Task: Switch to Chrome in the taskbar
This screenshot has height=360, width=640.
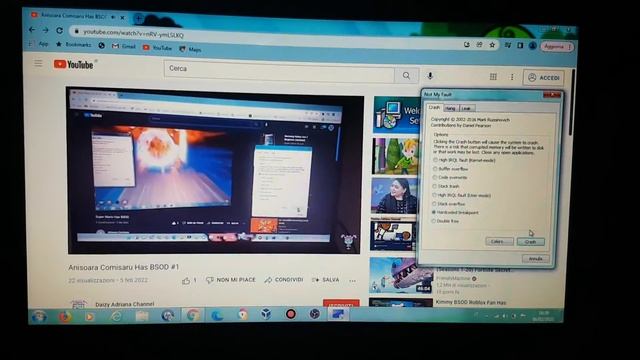Action: click(193, 315)
